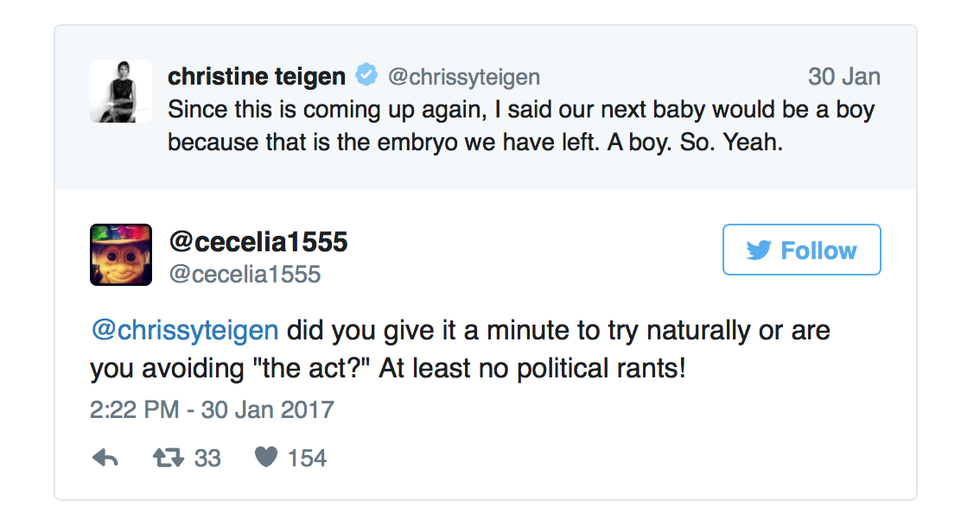The height and width of the screenshot is (532, 980).
Task: Click the like count 154
Action: [x=307, y=458]
